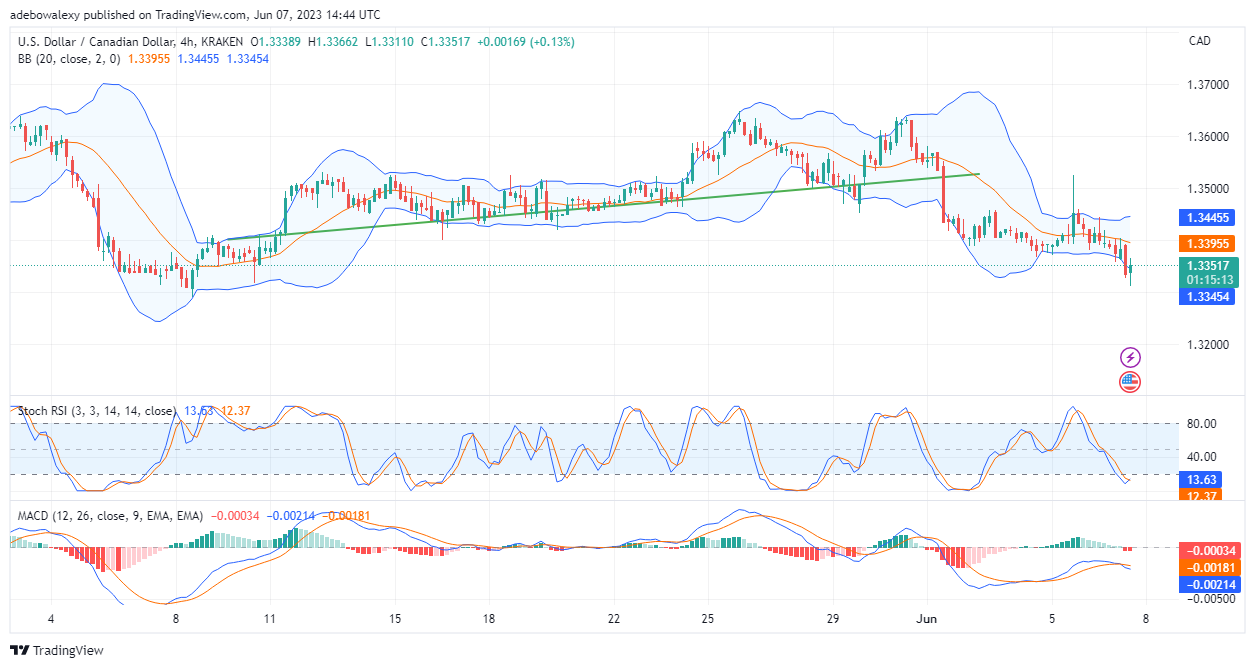
Task: Click the 80.00 level on the Stoch RSI scale
Action: pos(1201,424)
